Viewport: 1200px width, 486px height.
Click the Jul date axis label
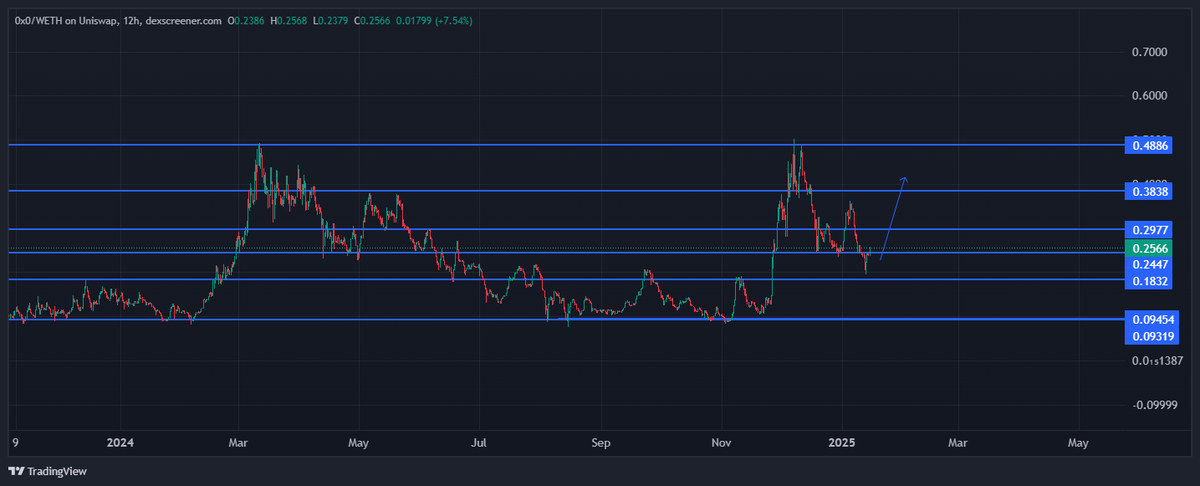(x=479, y=441)
